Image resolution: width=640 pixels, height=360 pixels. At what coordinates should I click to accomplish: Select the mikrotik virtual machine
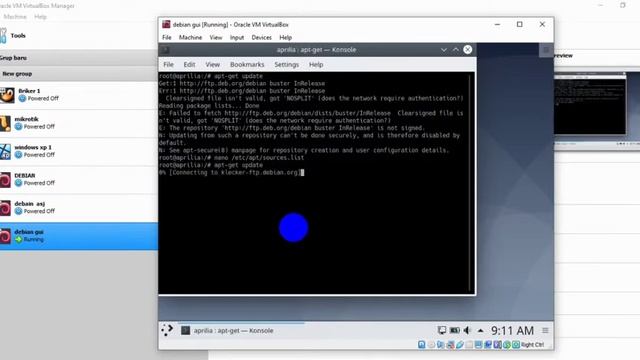79,123
